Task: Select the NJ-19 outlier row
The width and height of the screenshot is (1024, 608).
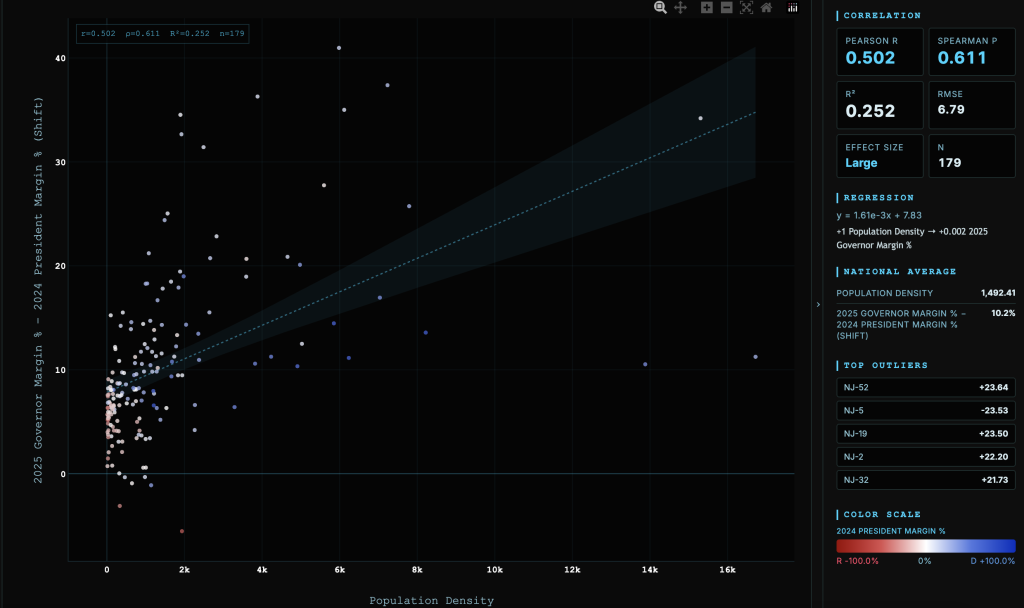Action: click(925, 434)
